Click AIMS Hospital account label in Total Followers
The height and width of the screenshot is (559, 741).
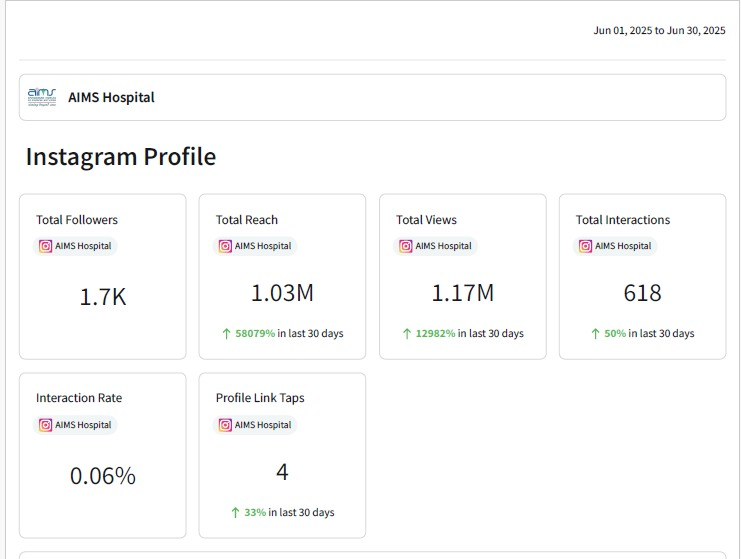click(x=83, y=246)
